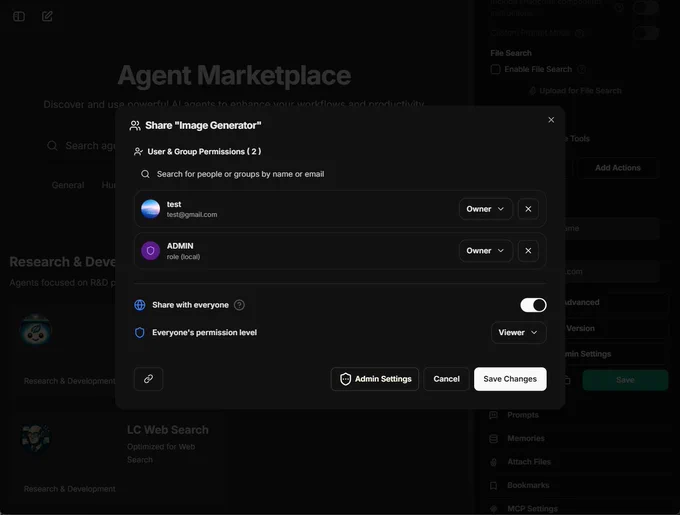Click the first Research & Development agent avatar

tap(36, 329)
